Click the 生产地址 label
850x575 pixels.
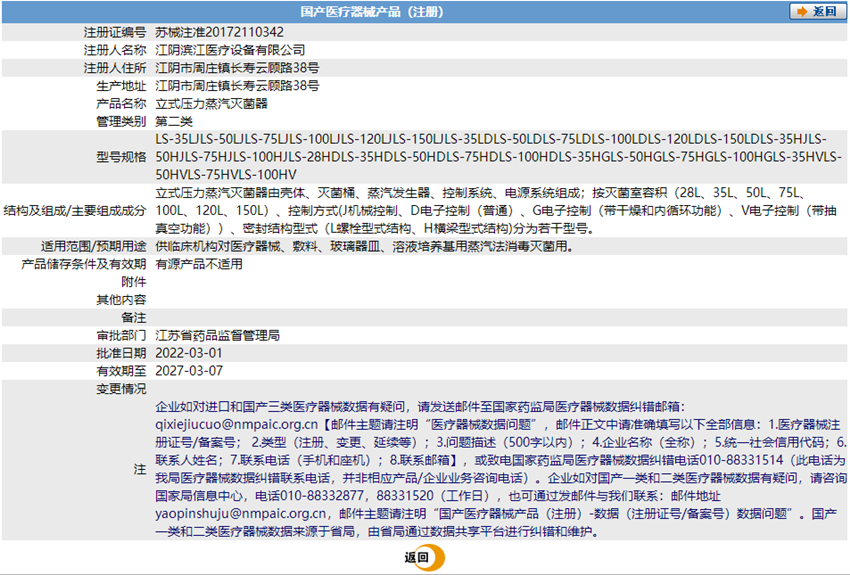point(121,86)
